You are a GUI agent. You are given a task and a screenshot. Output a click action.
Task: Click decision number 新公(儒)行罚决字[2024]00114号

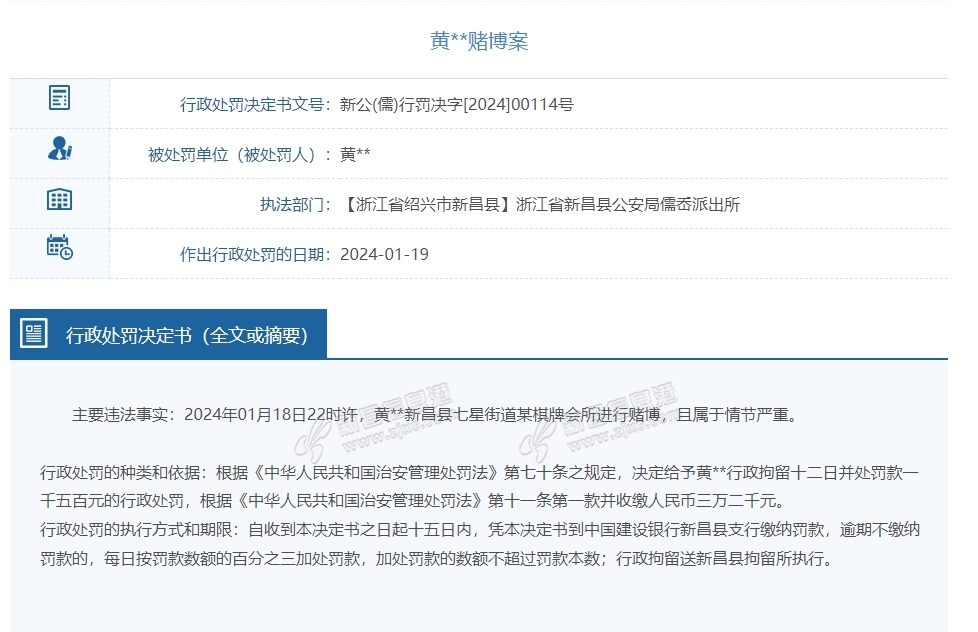point(457,104)
